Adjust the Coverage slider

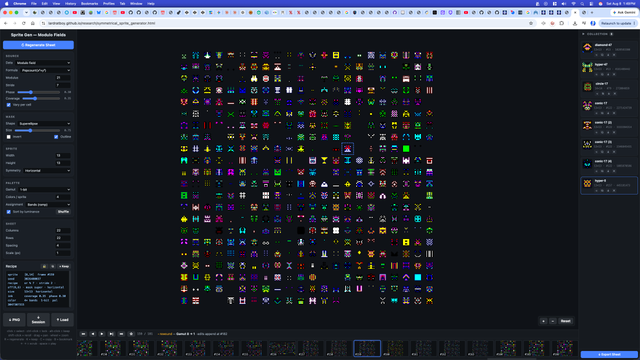(41, 98)
